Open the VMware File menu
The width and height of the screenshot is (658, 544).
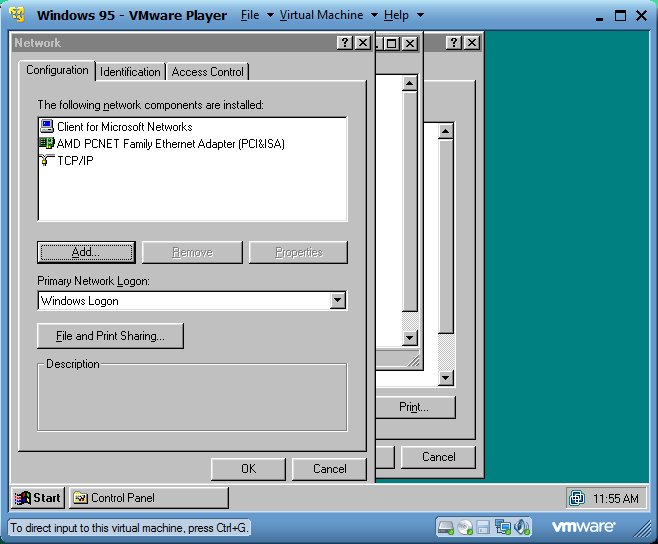point(250,15)
